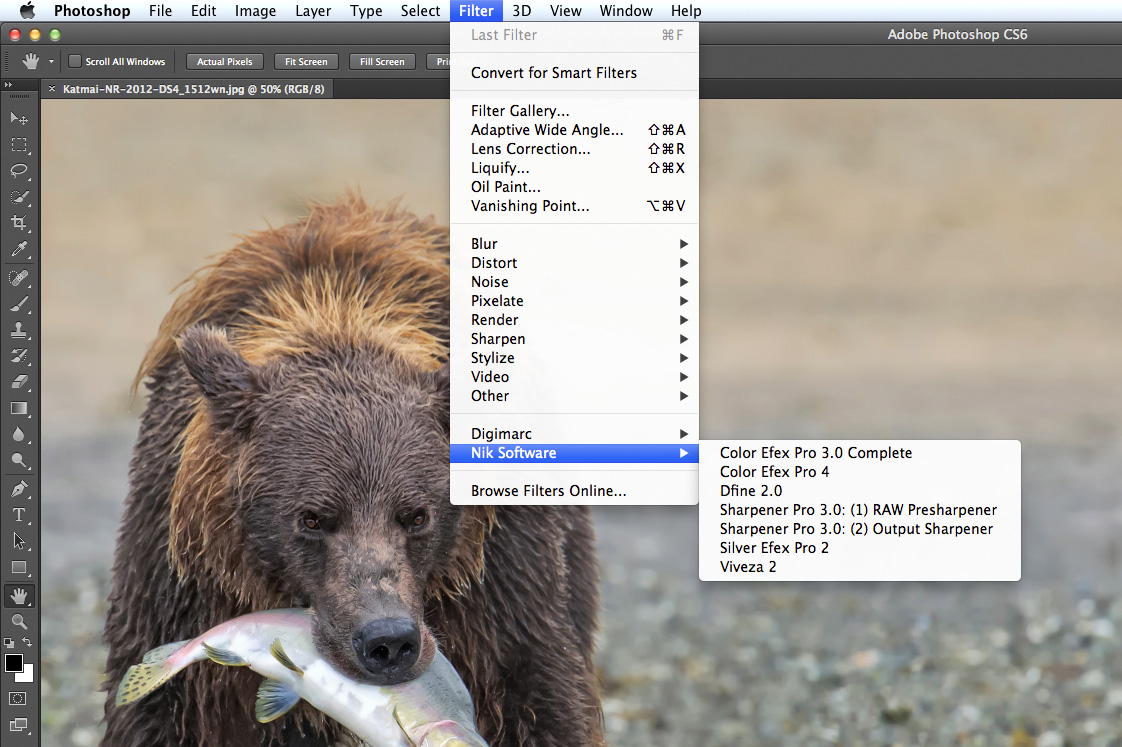Select the Spot Healing Brush tool

pos(19,278)
